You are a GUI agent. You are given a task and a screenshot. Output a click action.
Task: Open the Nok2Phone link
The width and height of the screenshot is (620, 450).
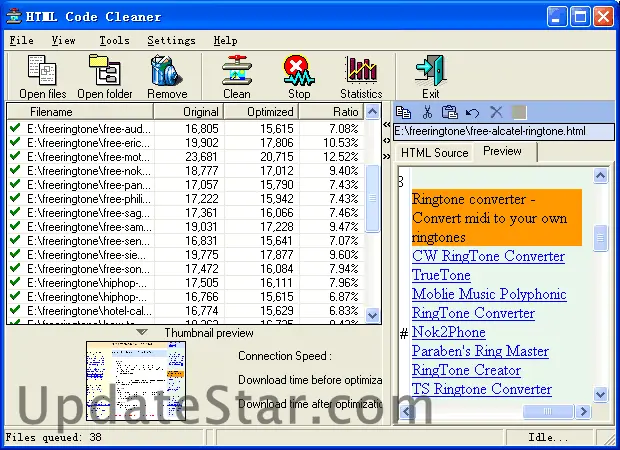click(448, 332)
